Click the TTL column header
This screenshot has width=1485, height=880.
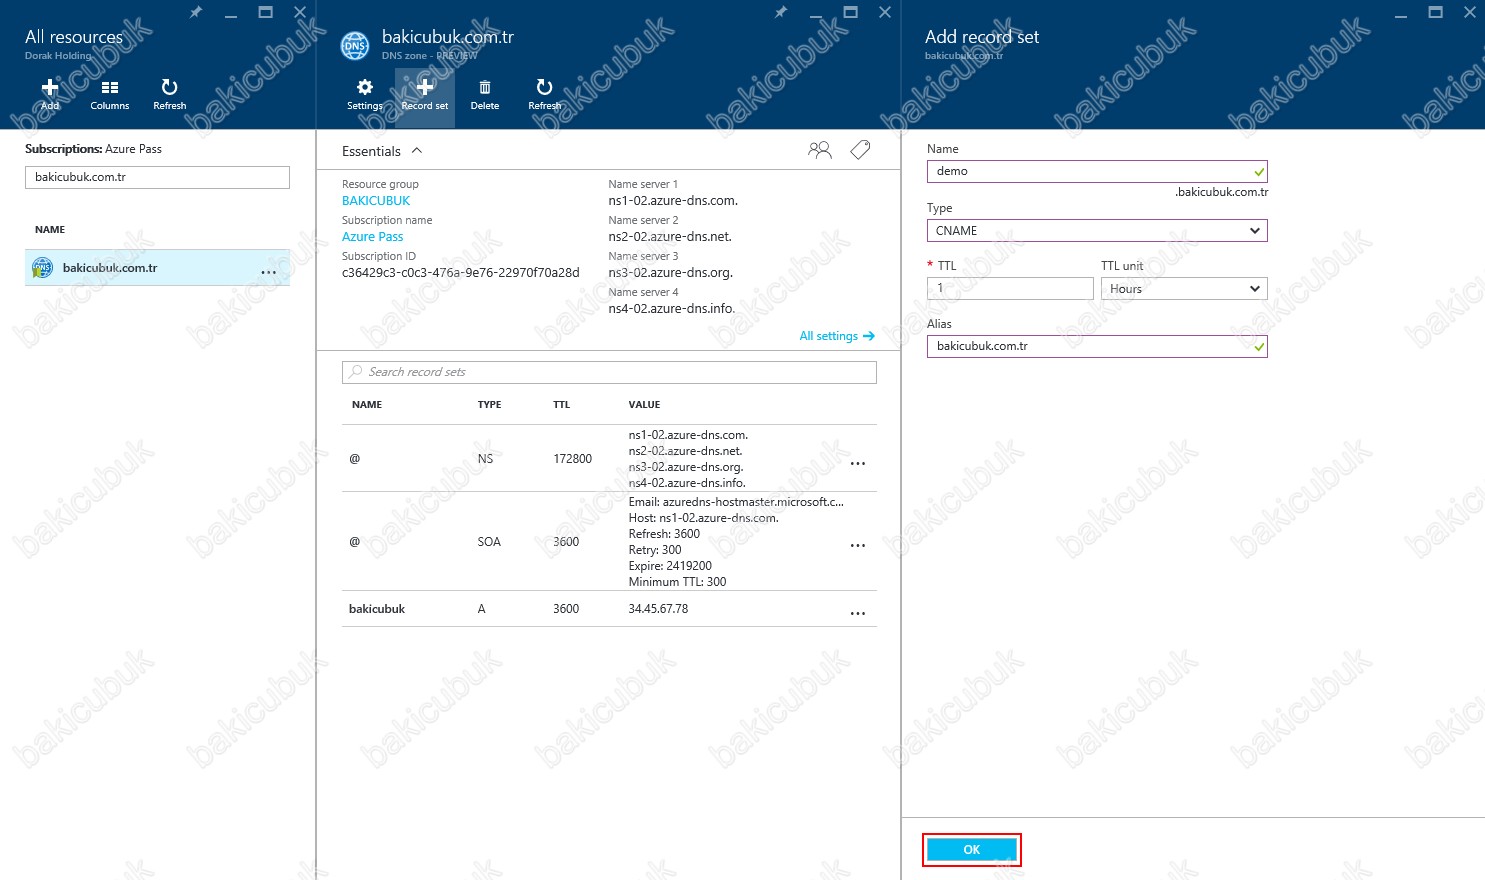click(x=561, y=405)
